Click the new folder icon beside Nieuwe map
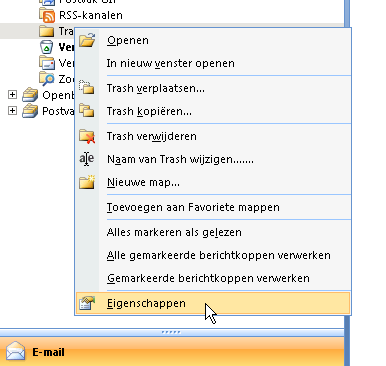Screen dimensions: 386x366 (87, 182)
